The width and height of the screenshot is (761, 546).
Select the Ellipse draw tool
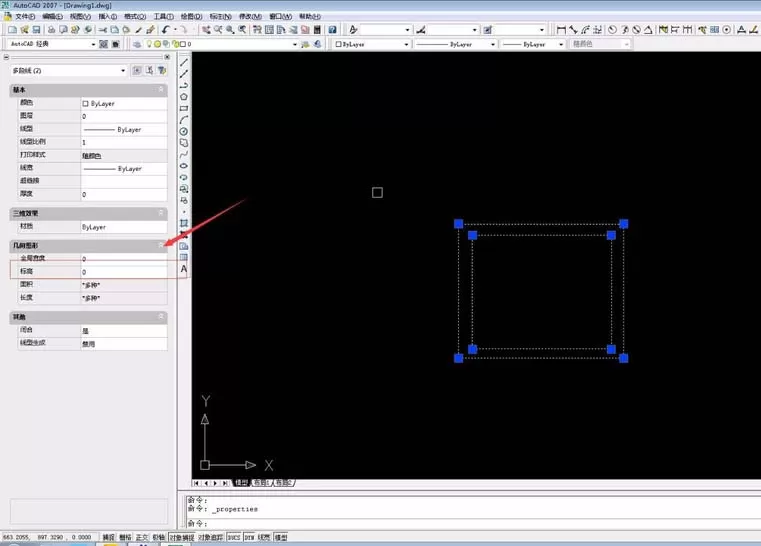184,166
